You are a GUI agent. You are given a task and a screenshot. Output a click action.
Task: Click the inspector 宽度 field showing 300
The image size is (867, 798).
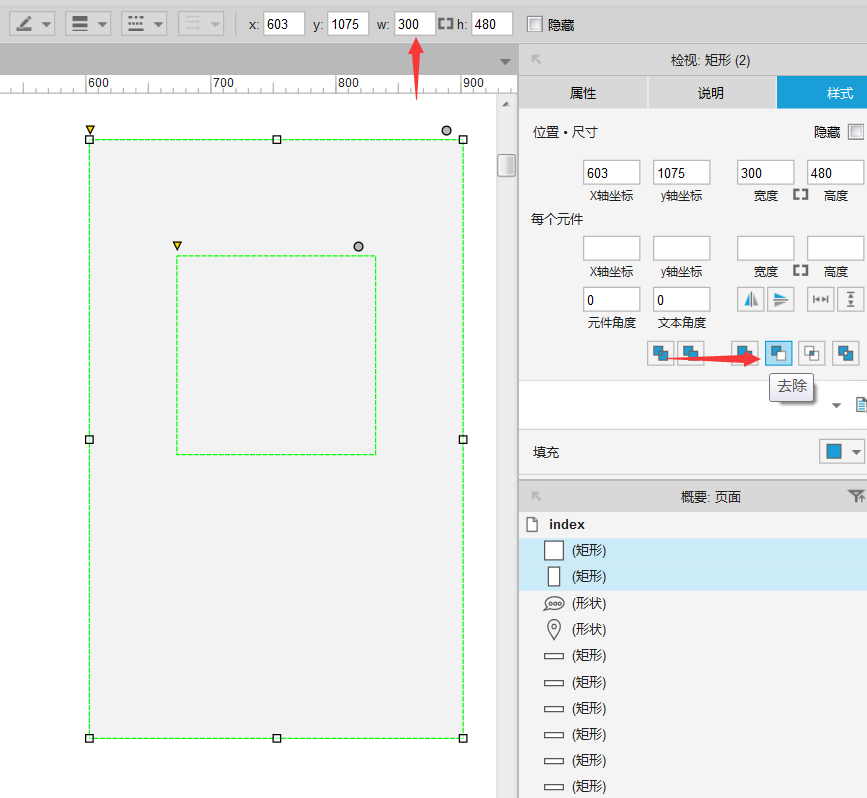765,173
